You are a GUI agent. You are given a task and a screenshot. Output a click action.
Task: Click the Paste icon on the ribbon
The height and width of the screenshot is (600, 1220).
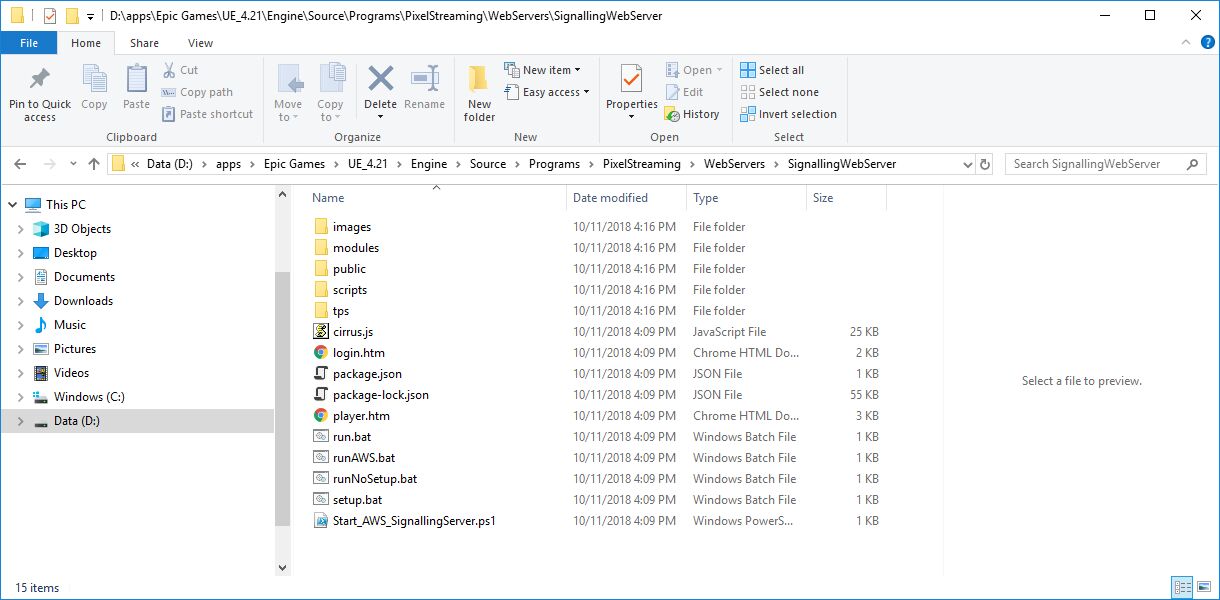tap(136, 93)
